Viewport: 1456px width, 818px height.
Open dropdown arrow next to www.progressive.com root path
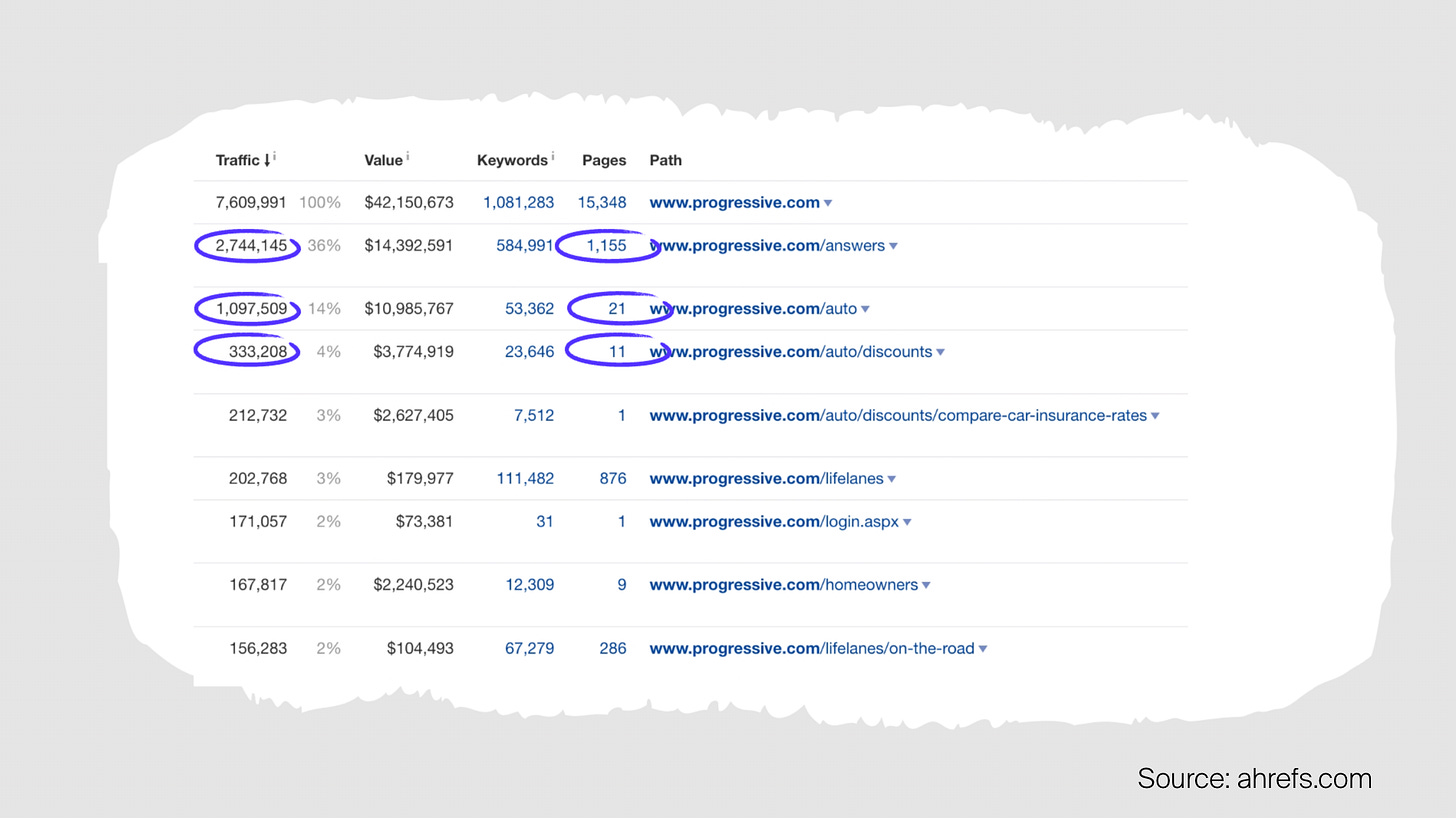click(828, 203)
